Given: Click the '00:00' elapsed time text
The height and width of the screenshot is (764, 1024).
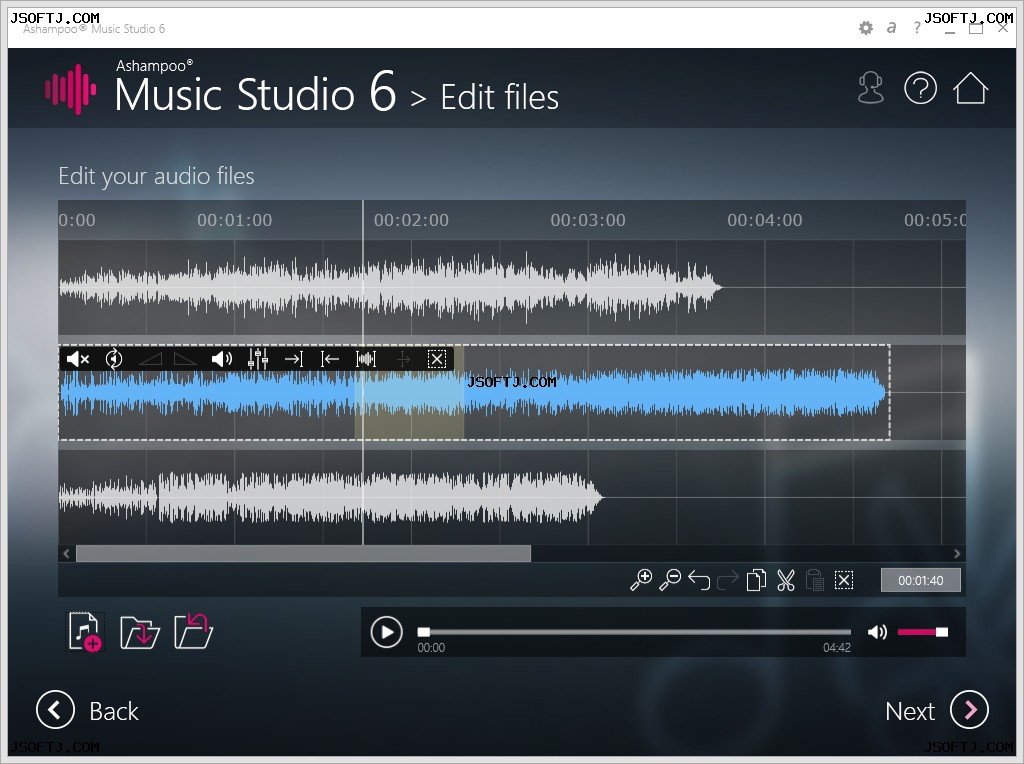Looking at the screenshot, I should (x=431, y=648).
